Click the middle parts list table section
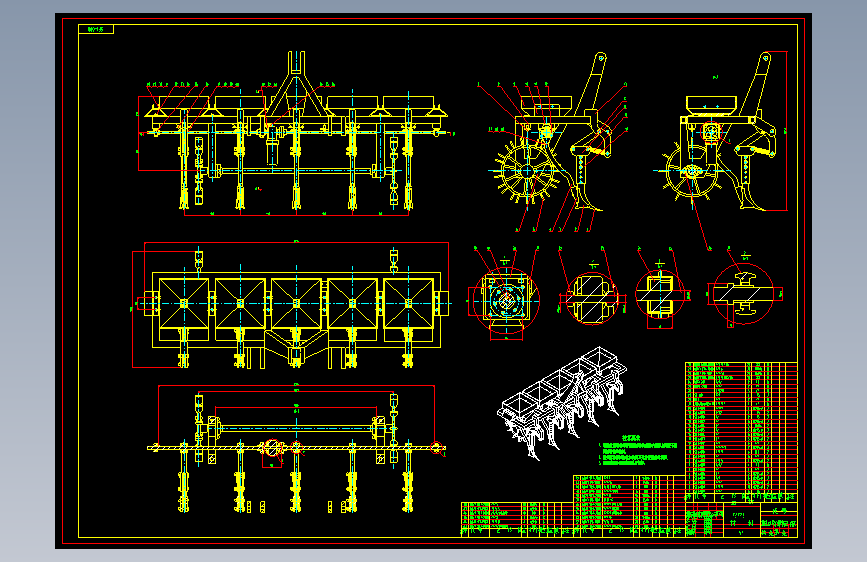 pos(629,506)
